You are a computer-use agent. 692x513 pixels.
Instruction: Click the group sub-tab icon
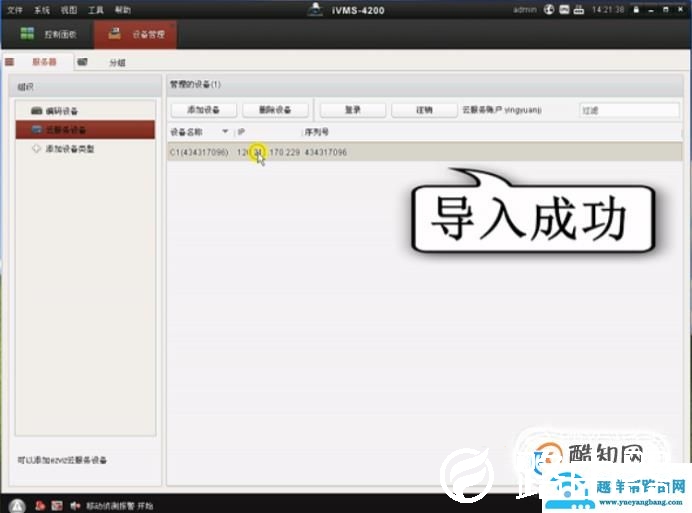tap(82, 62)
